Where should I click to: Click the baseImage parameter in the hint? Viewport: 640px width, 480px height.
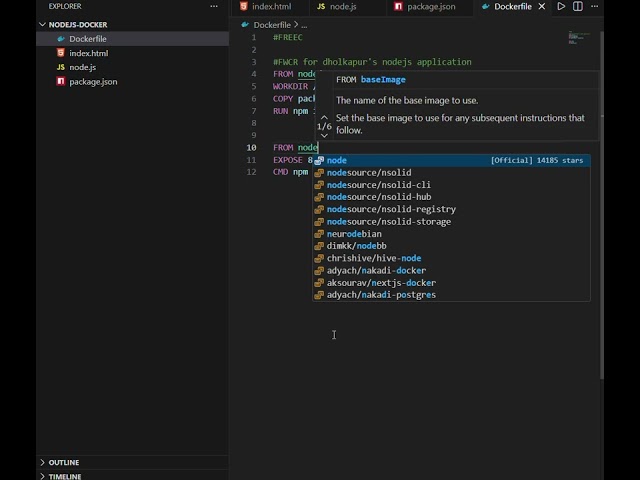[x=383, y=80]
